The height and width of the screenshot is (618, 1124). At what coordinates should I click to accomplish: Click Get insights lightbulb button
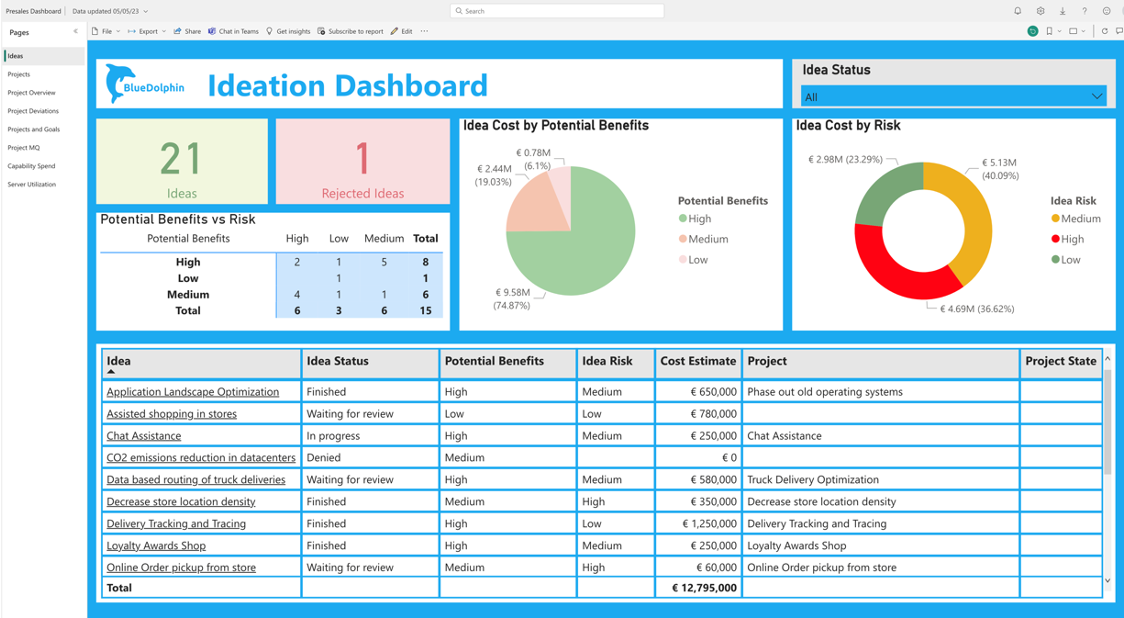coord(288,31)
